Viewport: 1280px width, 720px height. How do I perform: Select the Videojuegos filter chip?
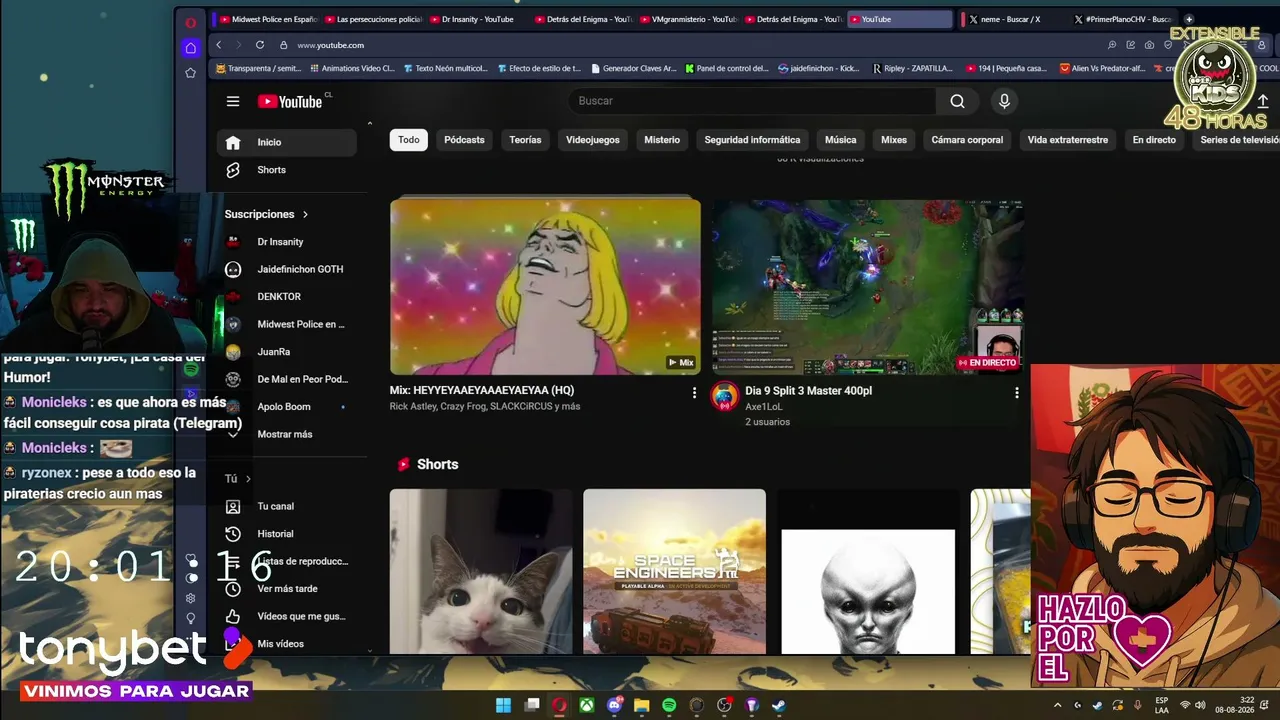593,140
